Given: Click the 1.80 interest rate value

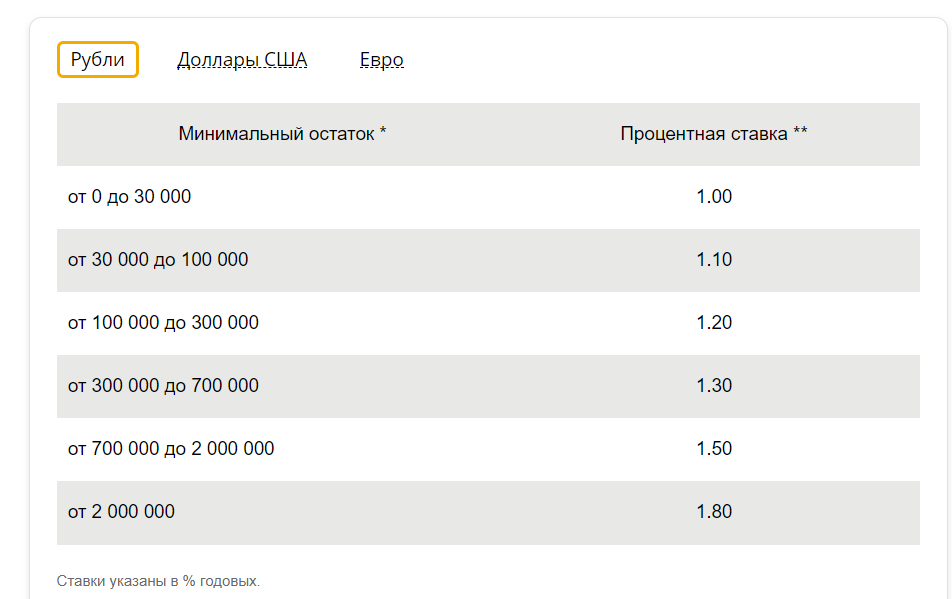Looking at the screenshot, I should pos(714,512).
